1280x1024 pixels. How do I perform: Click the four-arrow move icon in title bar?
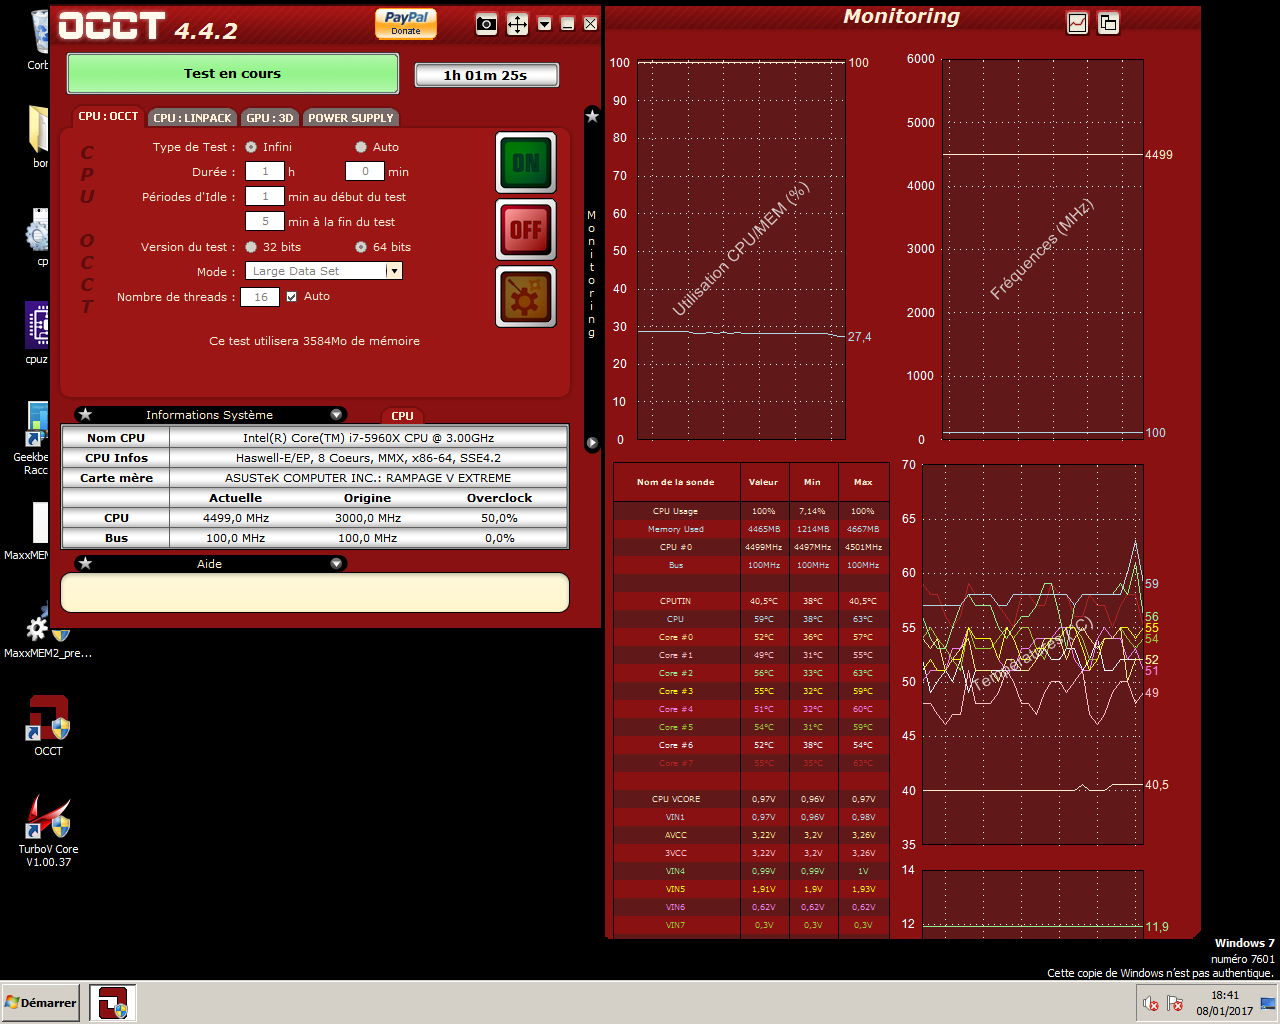click(517, 24)
